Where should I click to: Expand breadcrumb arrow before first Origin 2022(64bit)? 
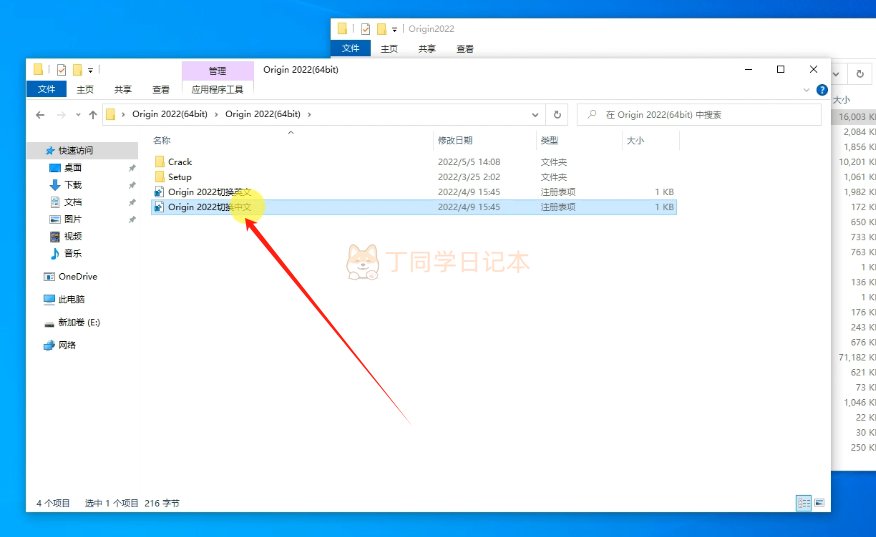pyautogui.click(x=123, y=115)
